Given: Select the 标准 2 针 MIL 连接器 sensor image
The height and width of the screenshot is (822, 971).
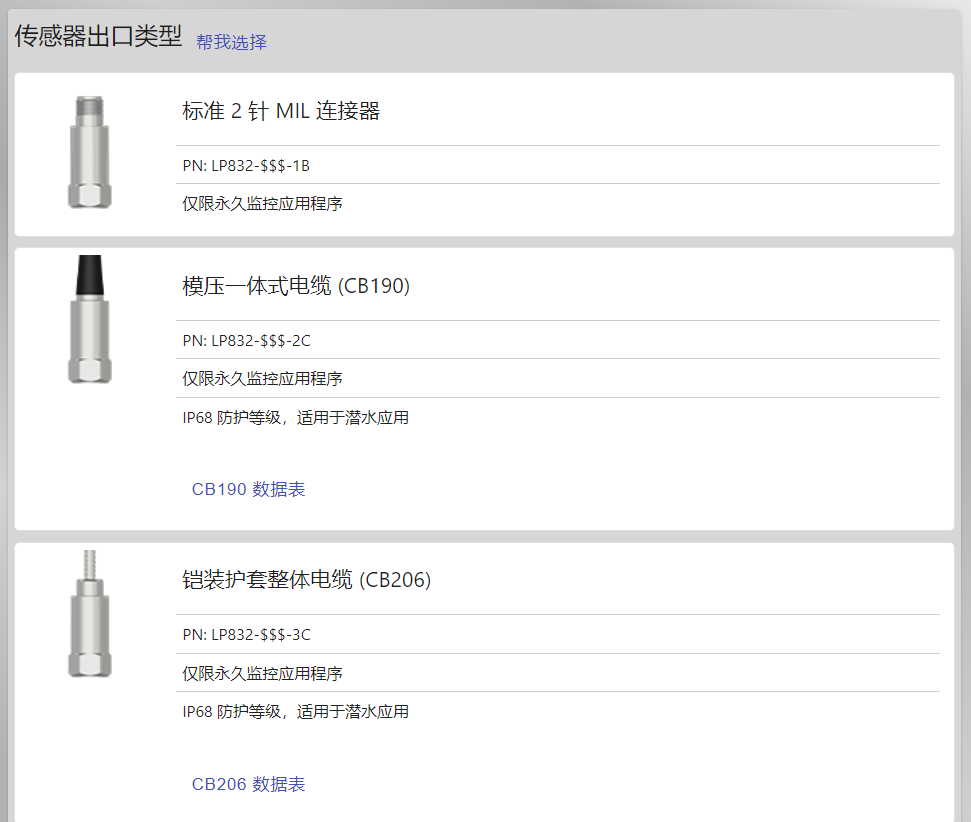Looking at the screenshot, I should click(90, 152).
